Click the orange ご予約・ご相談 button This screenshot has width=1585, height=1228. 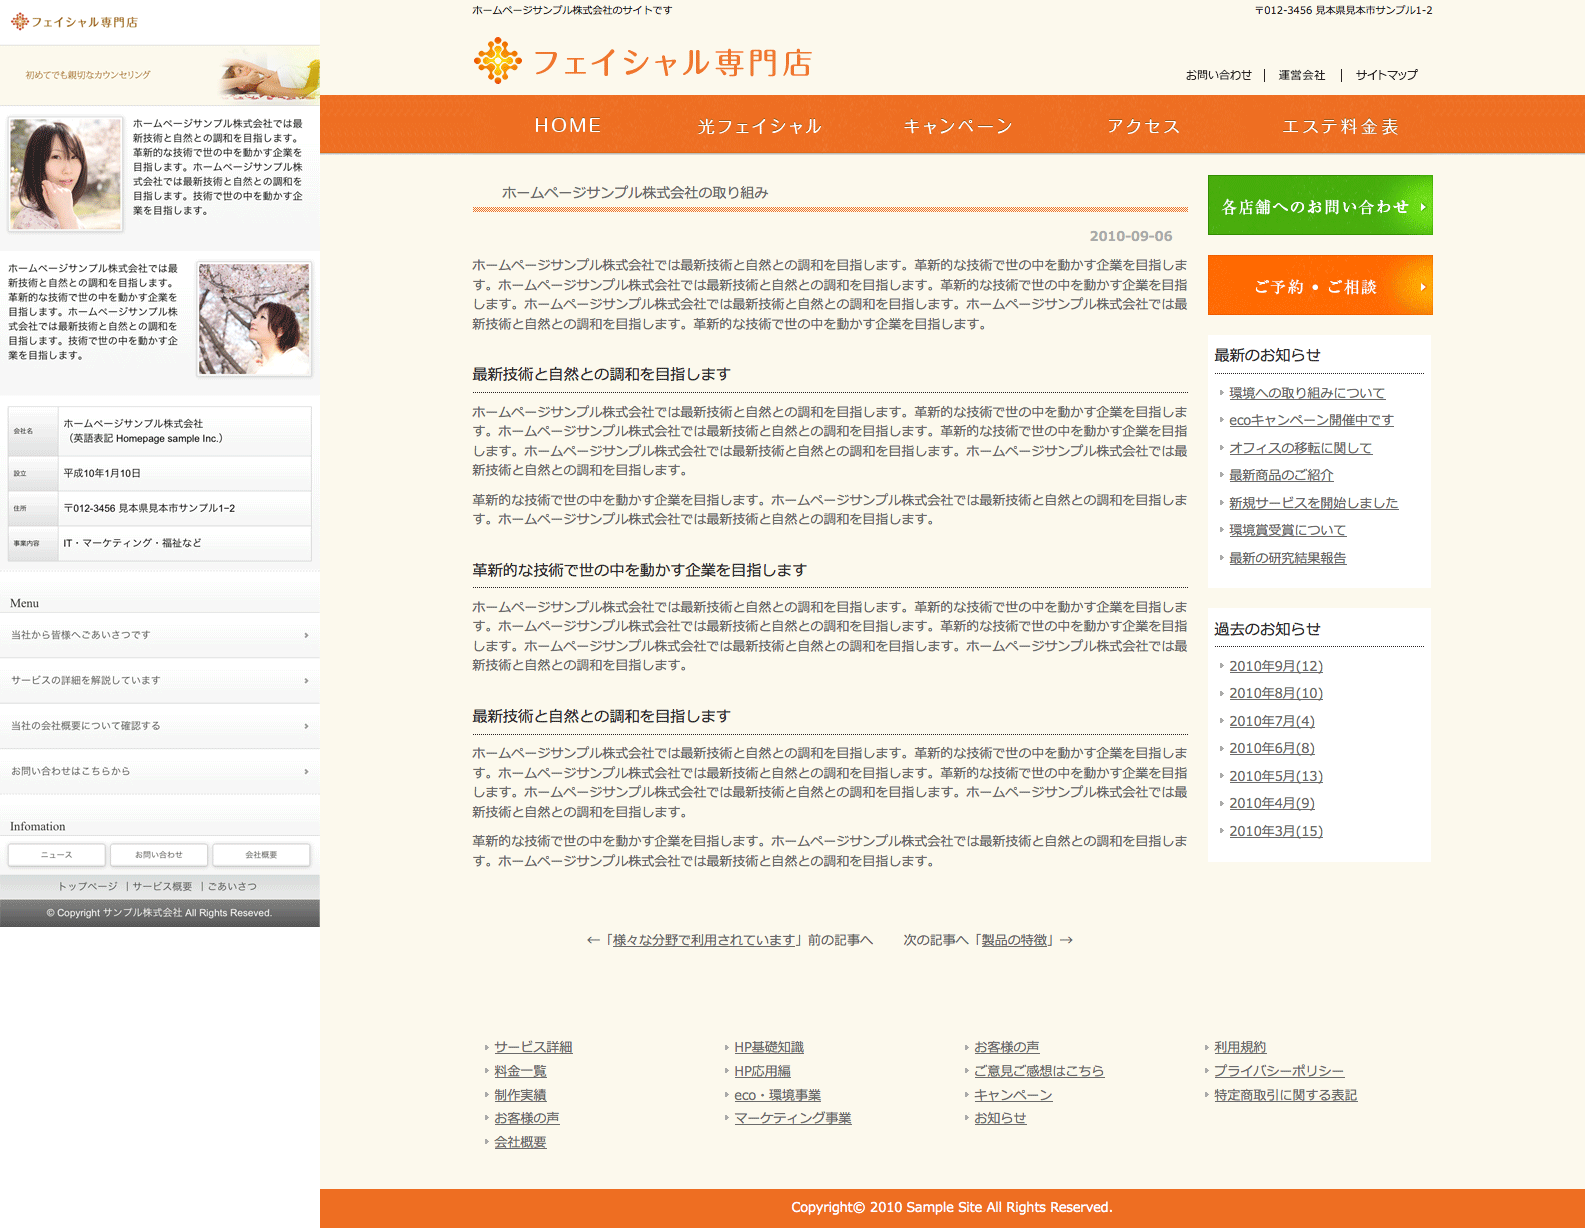pos(1319,286)
